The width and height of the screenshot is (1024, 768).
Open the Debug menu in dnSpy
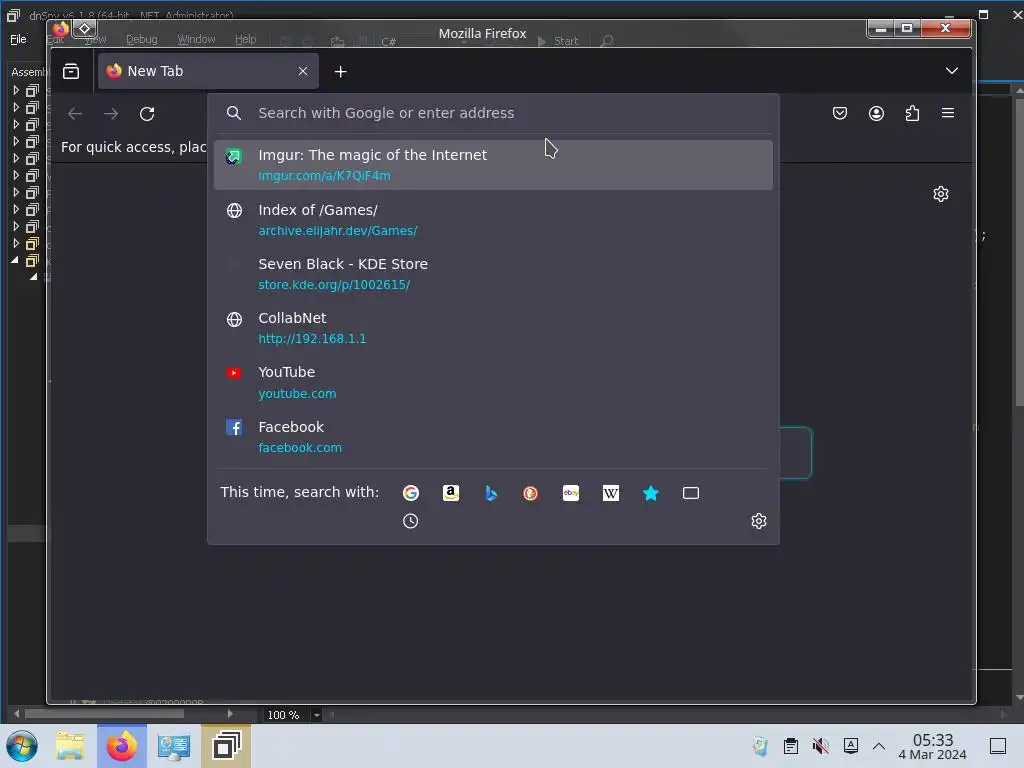142,39
